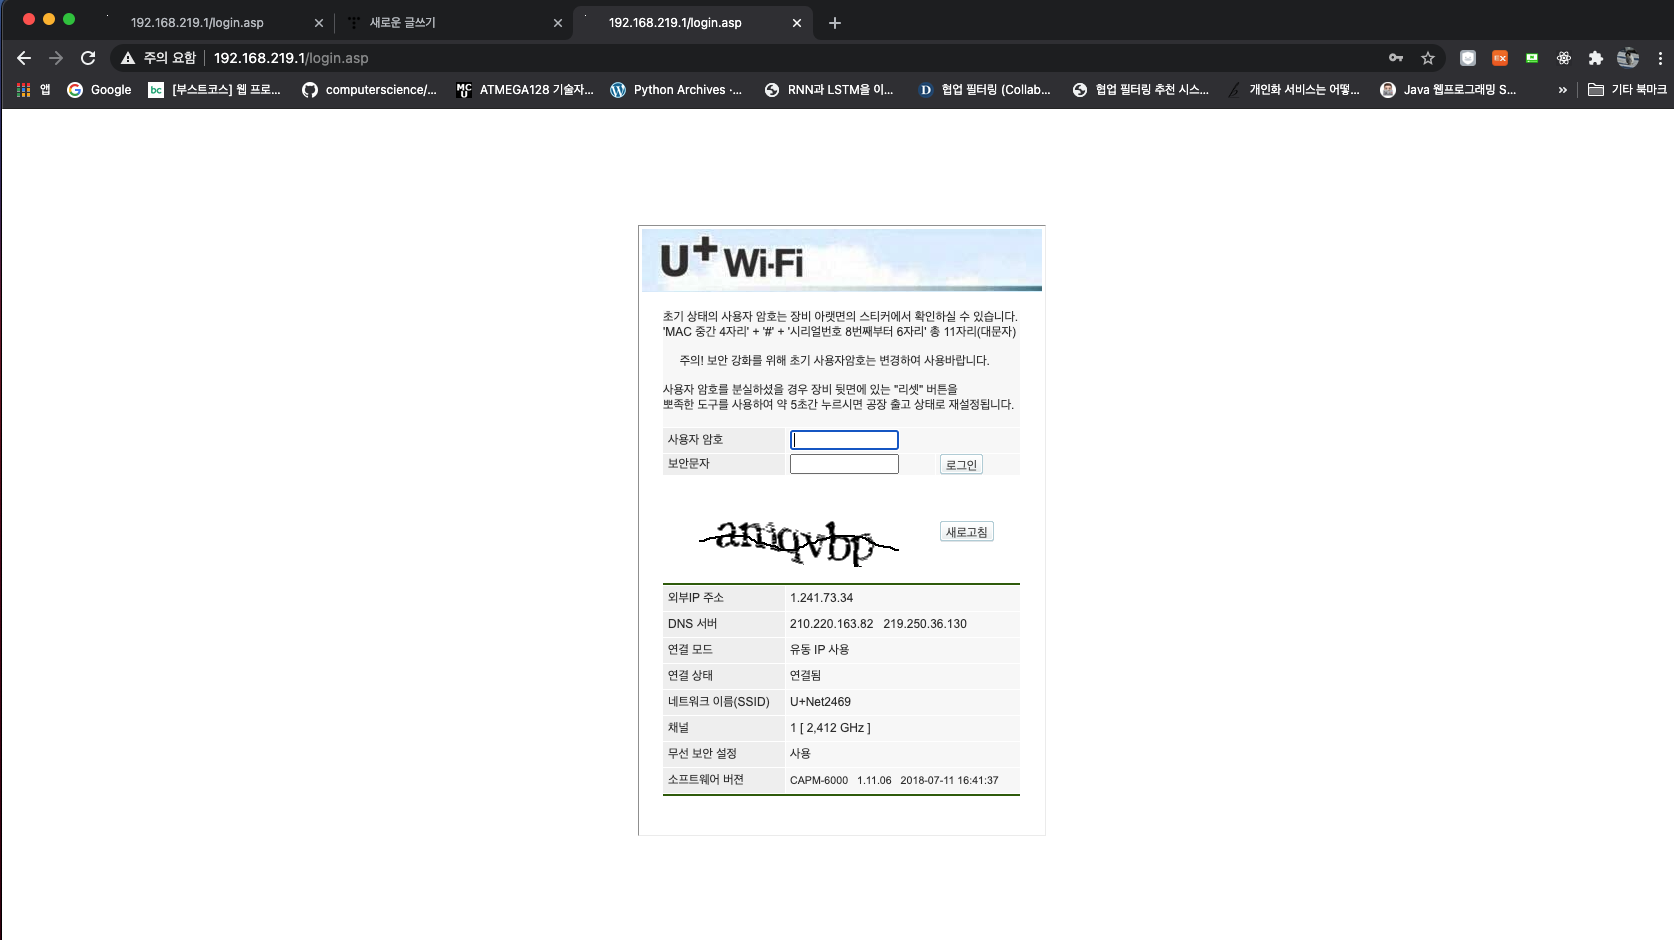Focus the 사용자 암호 password field
Viewport: 1674px width, 940px height.
click(x=844, y=440)
